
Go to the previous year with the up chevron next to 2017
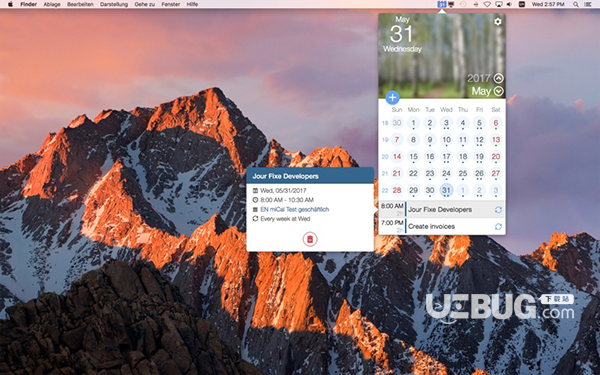(498, 78)
